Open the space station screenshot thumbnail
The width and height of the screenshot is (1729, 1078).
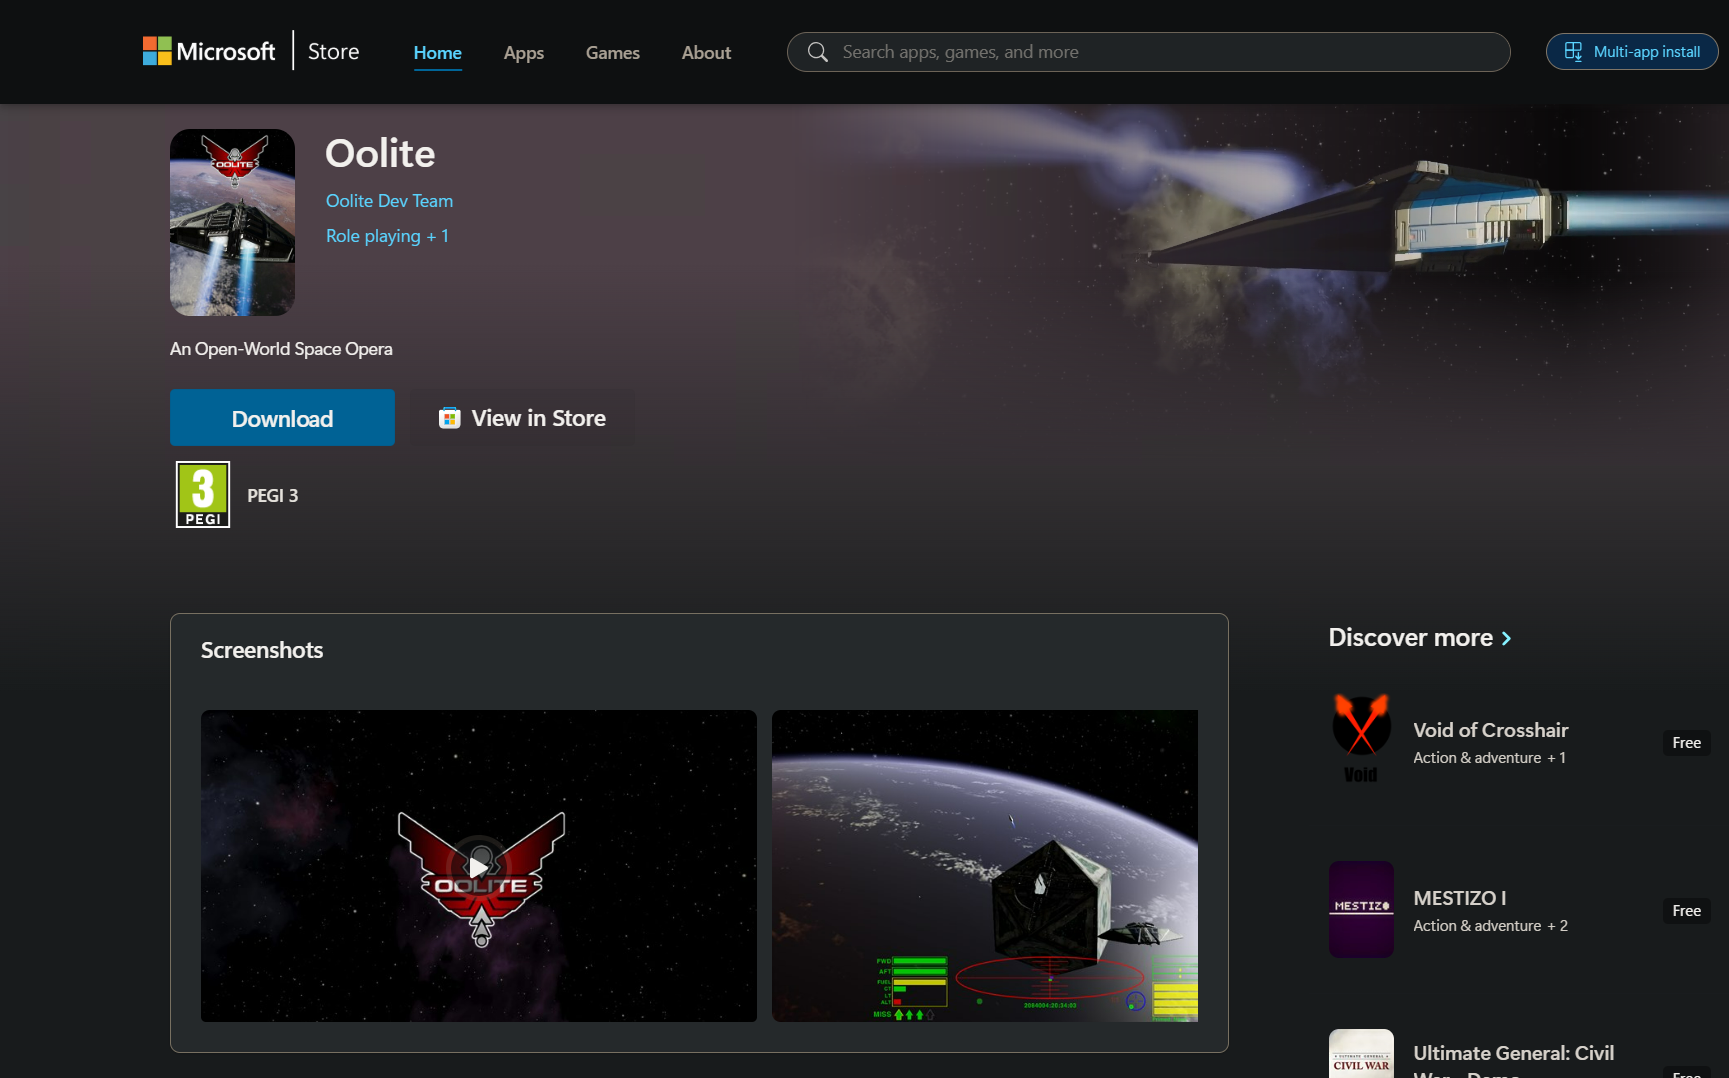pyautogui.click(x=985, y=866)
